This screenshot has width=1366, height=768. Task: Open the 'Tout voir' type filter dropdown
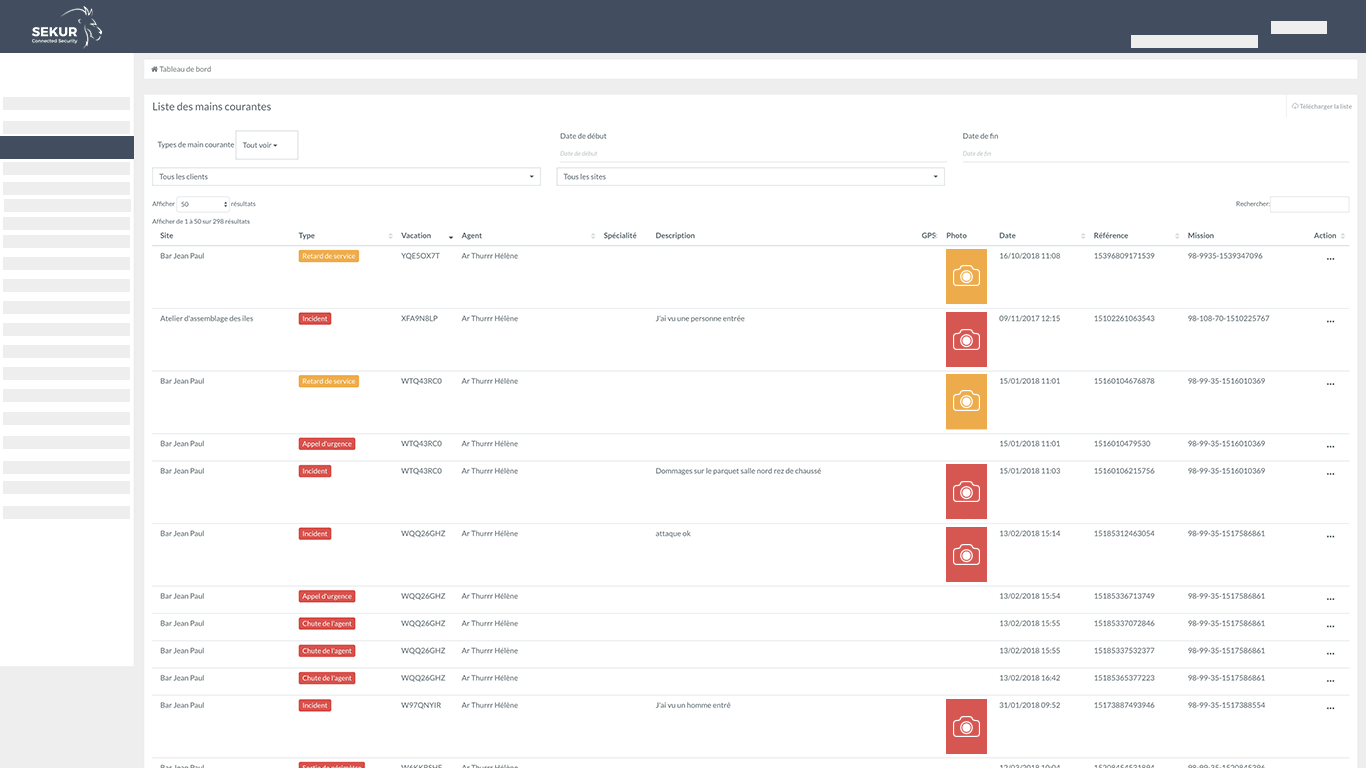tap(266, 145)
